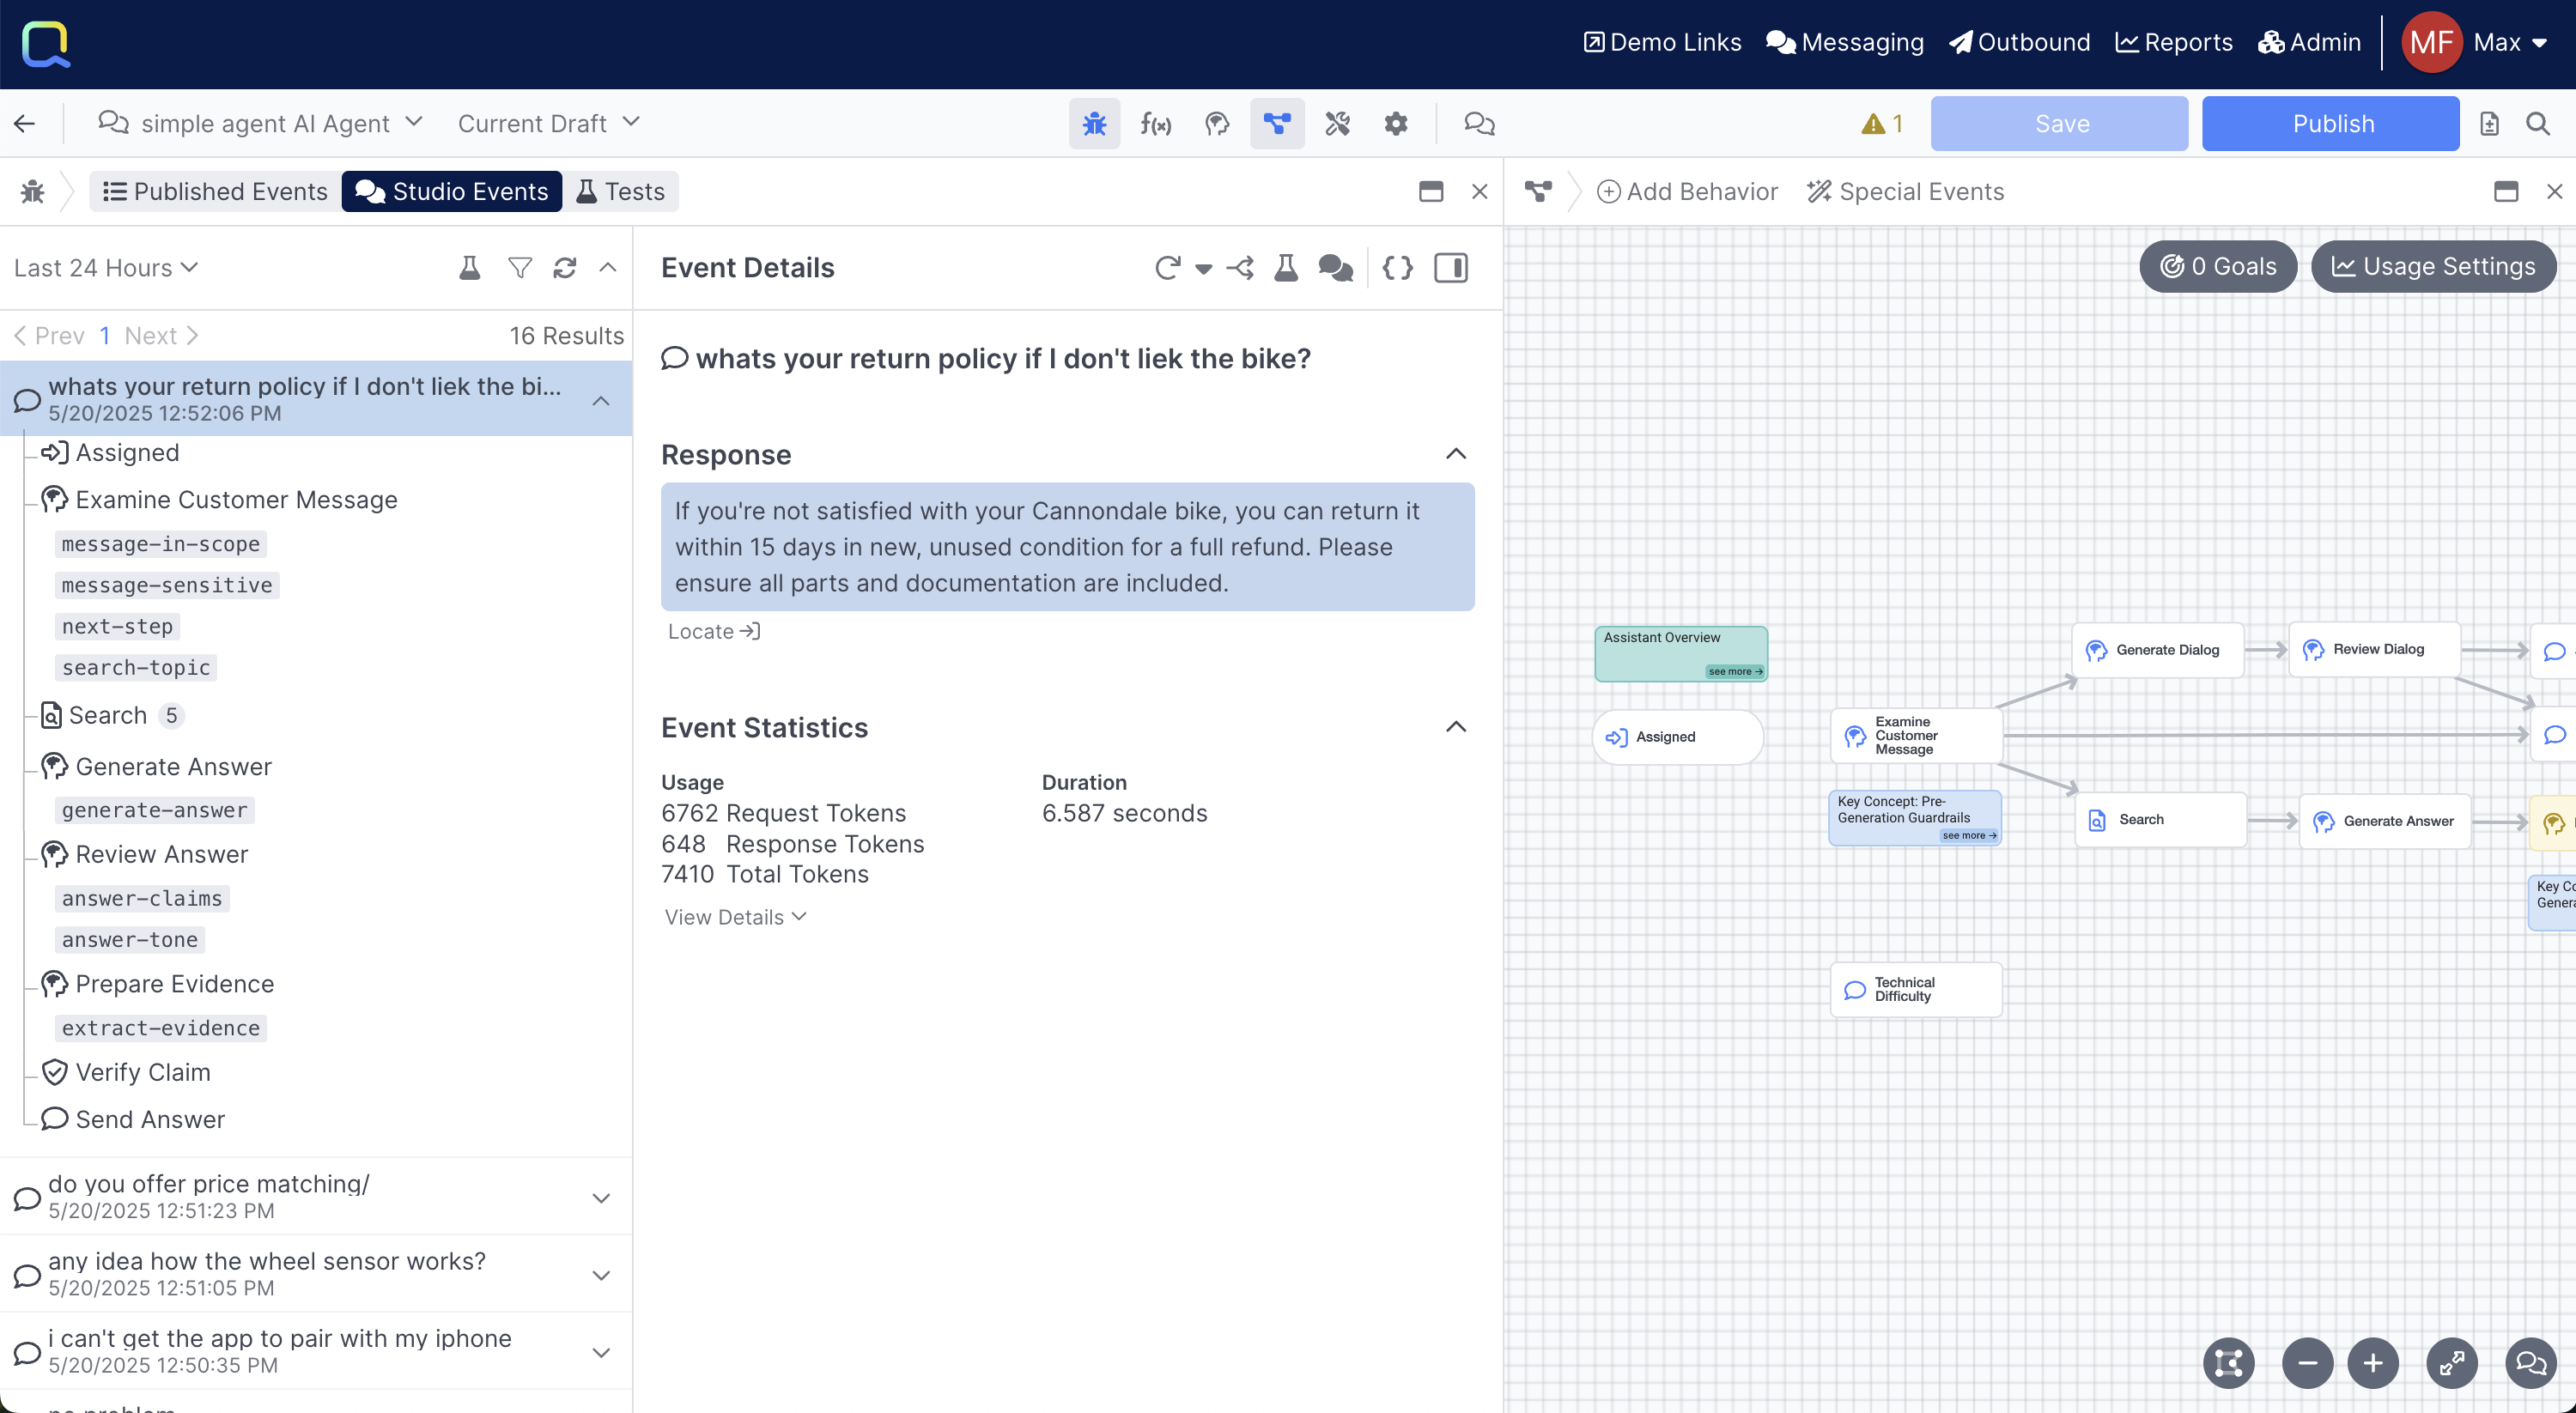Toggle the side panel layout icon
2576x1413 pixels.
pos(1450,268)
